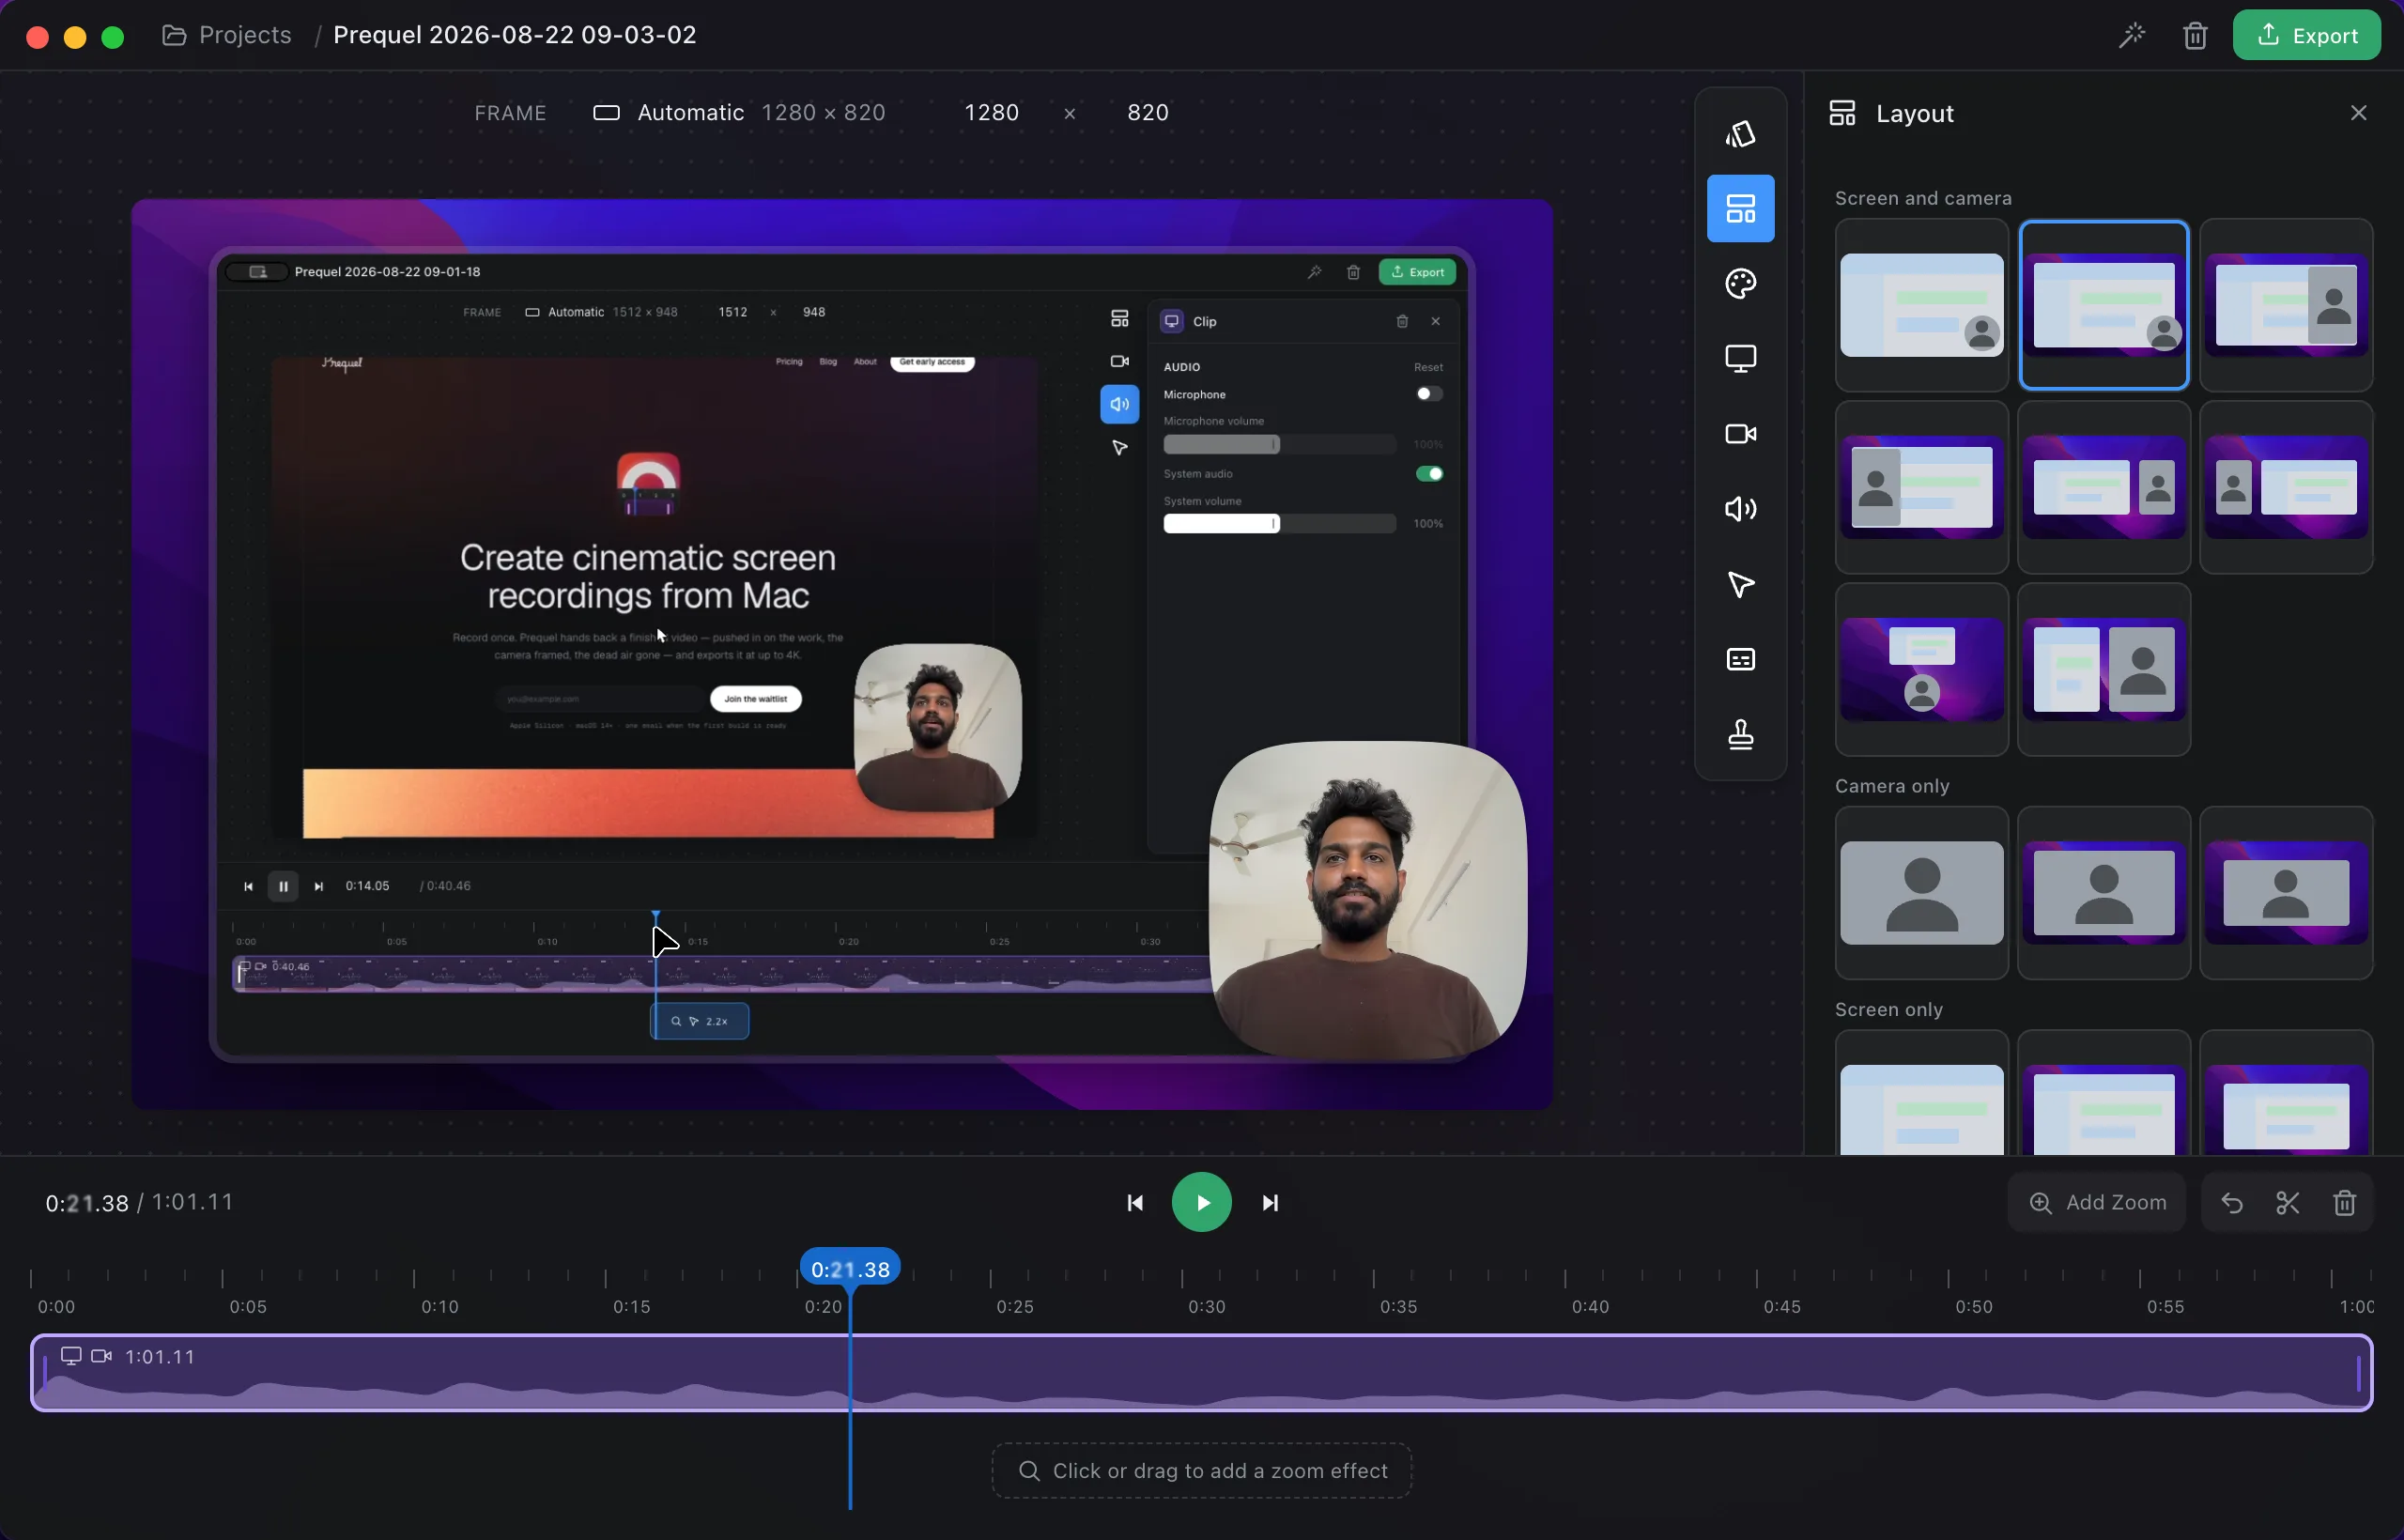Image resolution: width=2404 pixels, height=1540 pixels.
Task: Click pause button in recorded preview
Action: 283,886
